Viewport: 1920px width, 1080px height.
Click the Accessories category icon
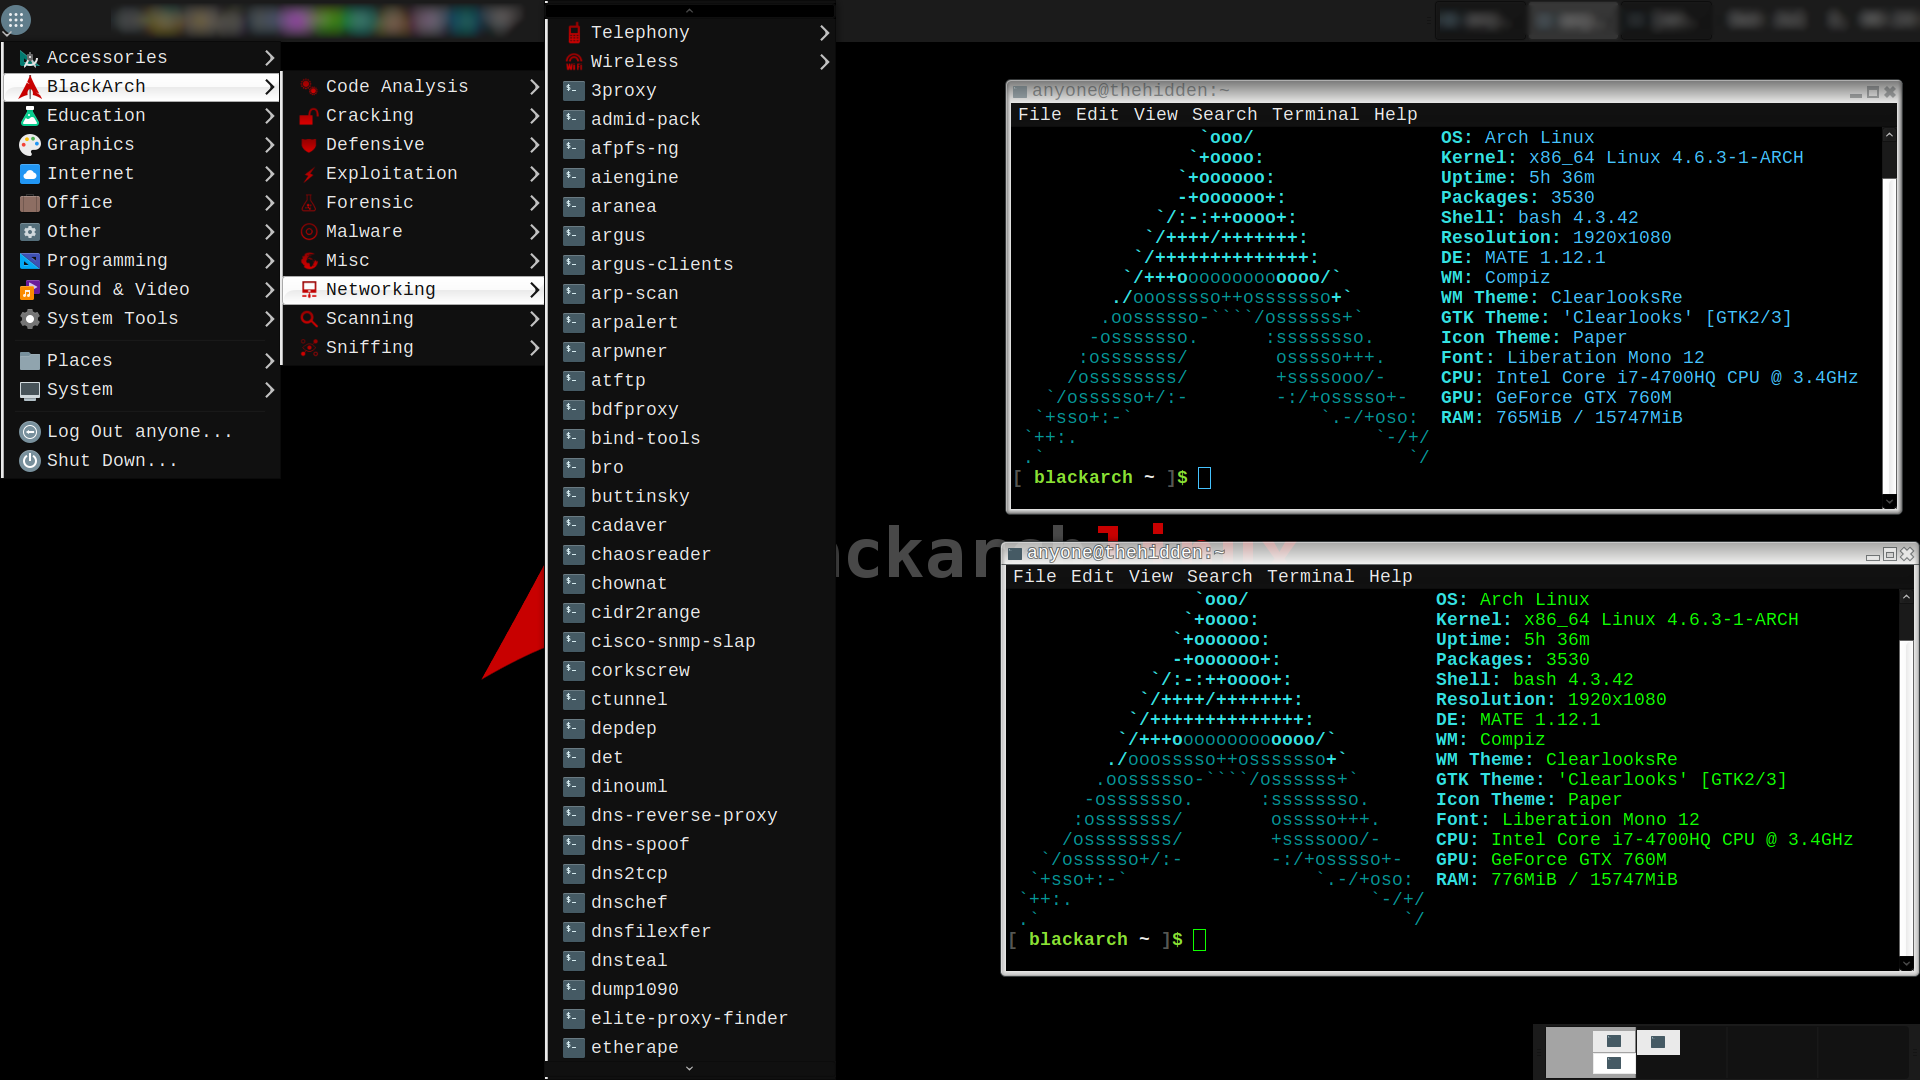[x=30, y=58]
